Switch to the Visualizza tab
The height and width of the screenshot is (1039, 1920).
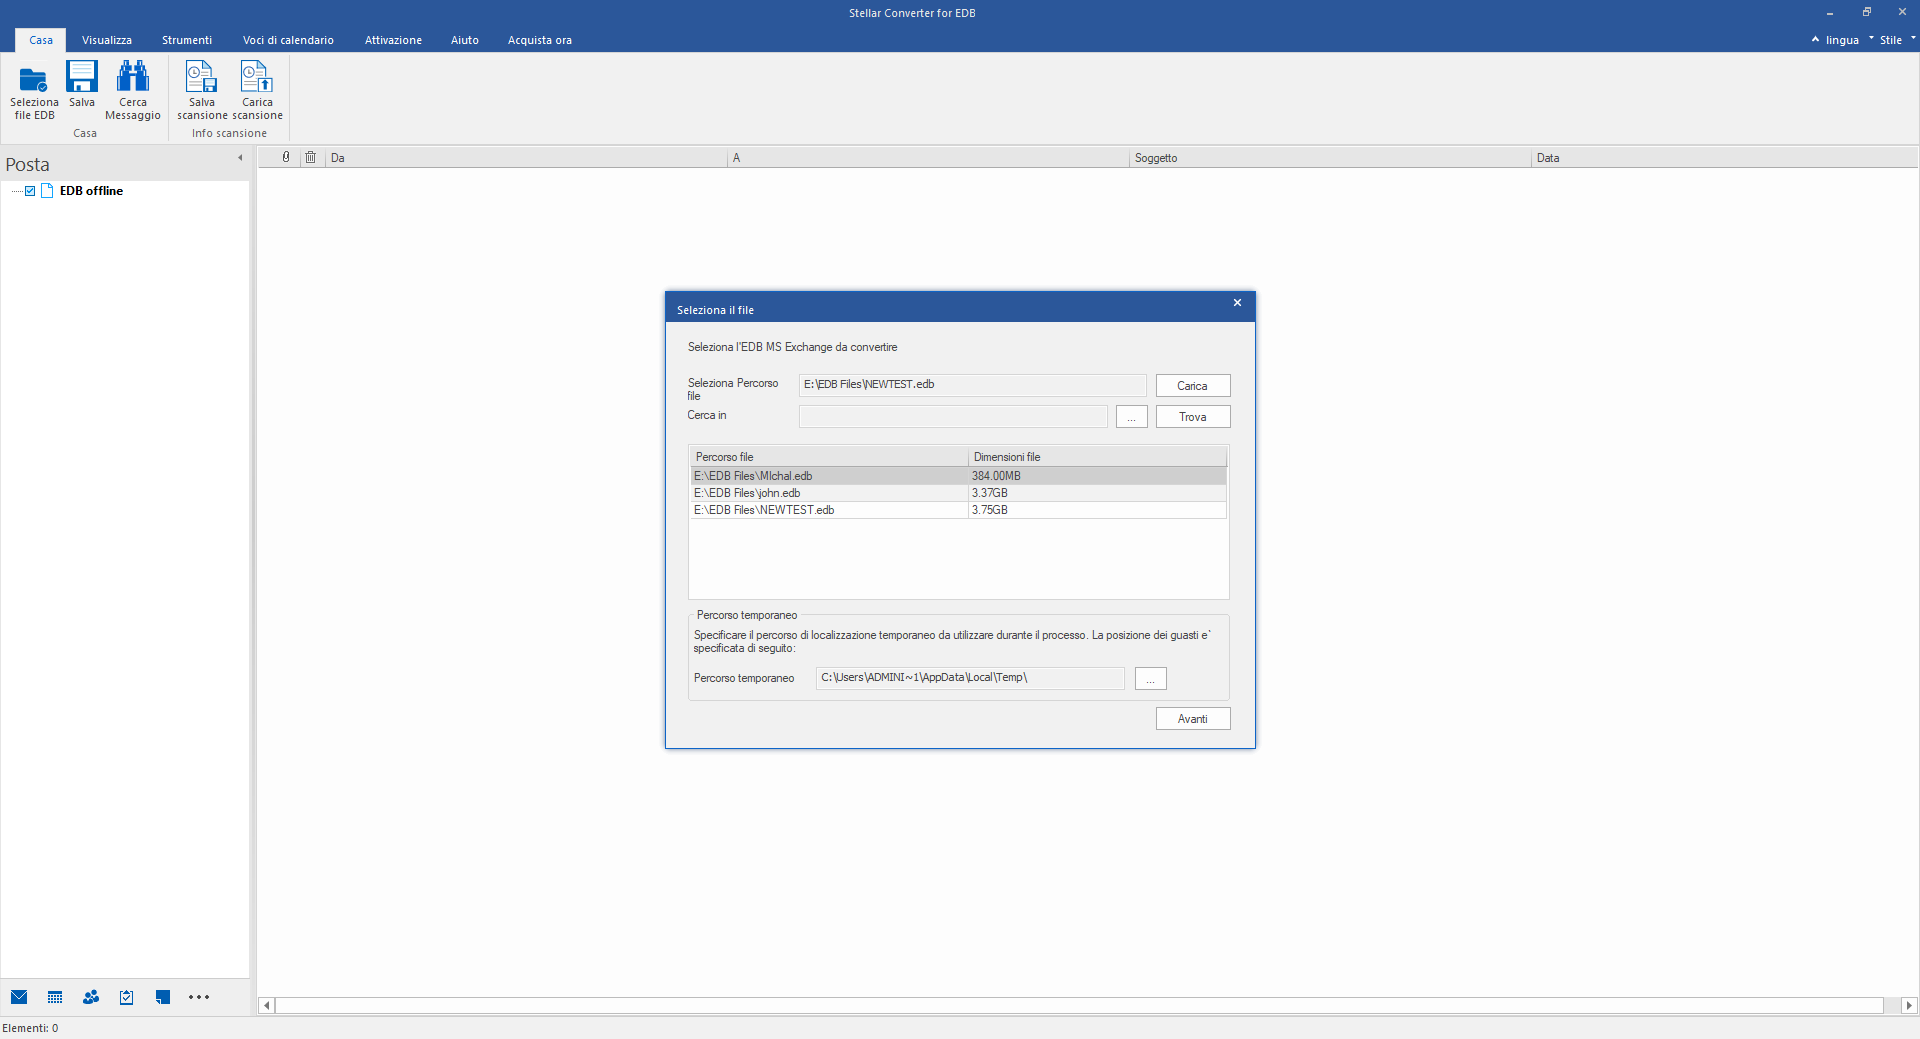pos(107,40)
